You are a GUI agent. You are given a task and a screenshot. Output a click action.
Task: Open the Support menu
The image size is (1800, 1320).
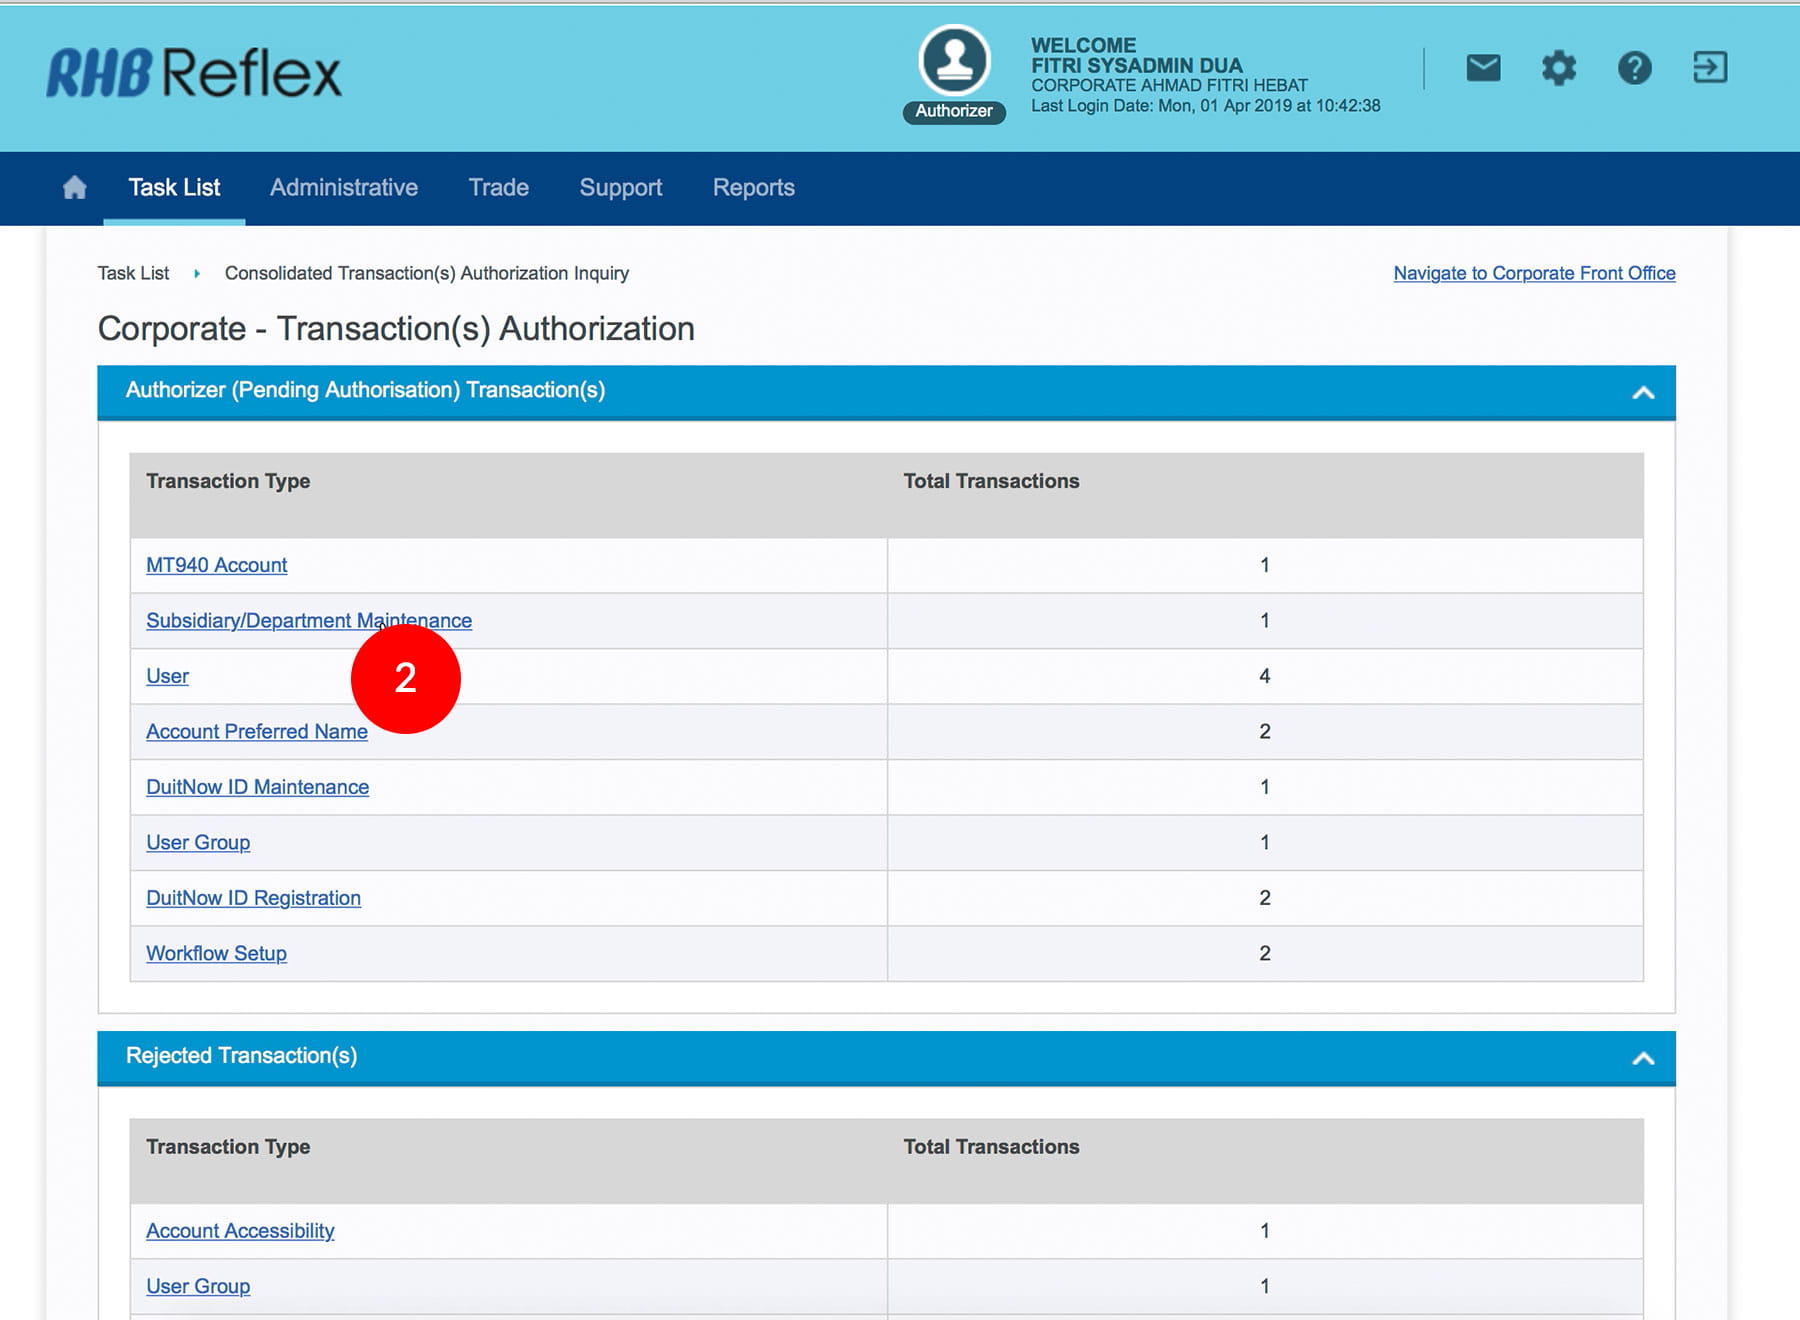click(620, 188)
